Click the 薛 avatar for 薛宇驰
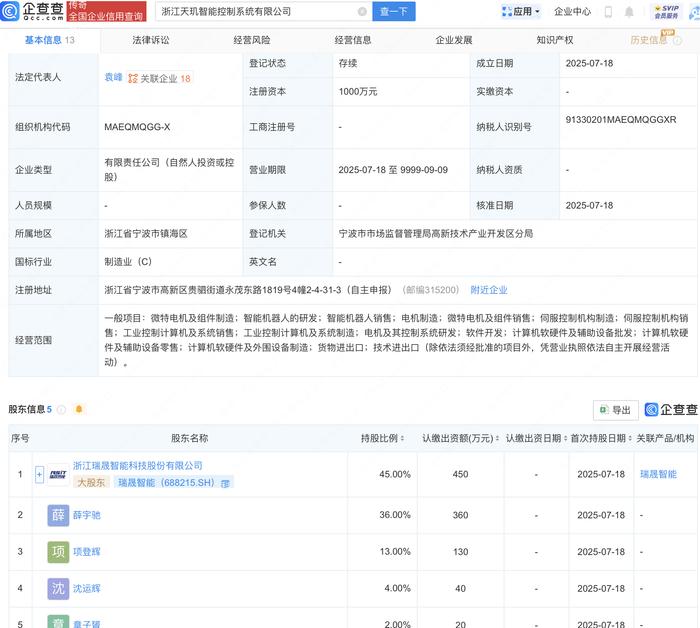The width and height of the screenshot is (700, 628). tap(58, 515)
